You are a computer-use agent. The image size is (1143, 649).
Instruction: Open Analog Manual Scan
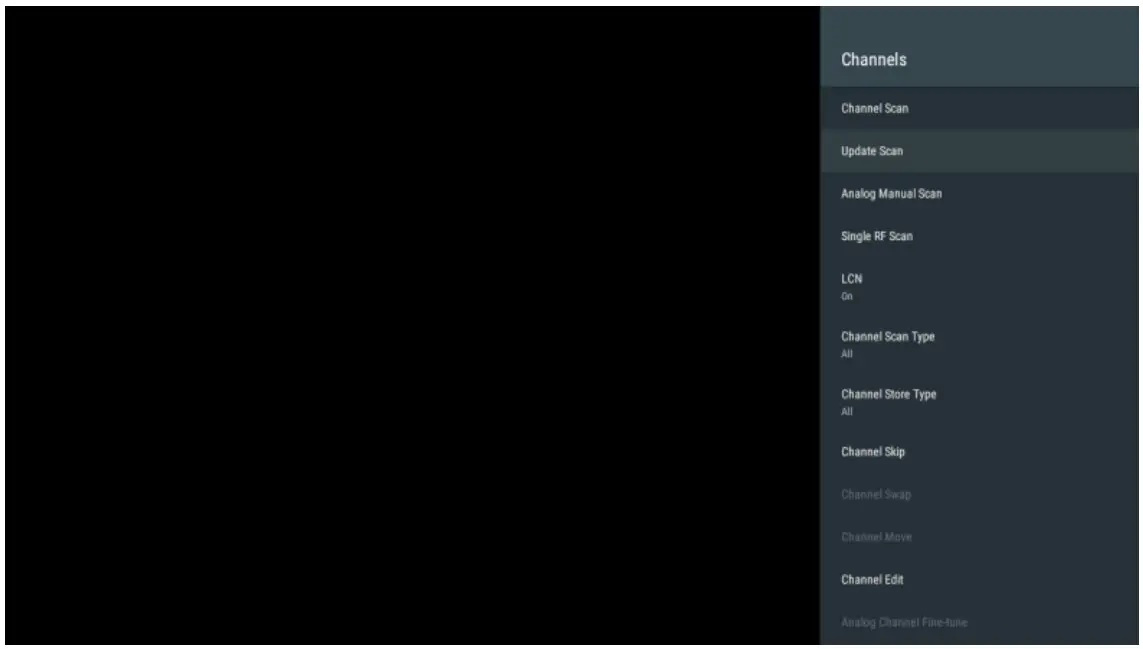click(x=979, y=194)
